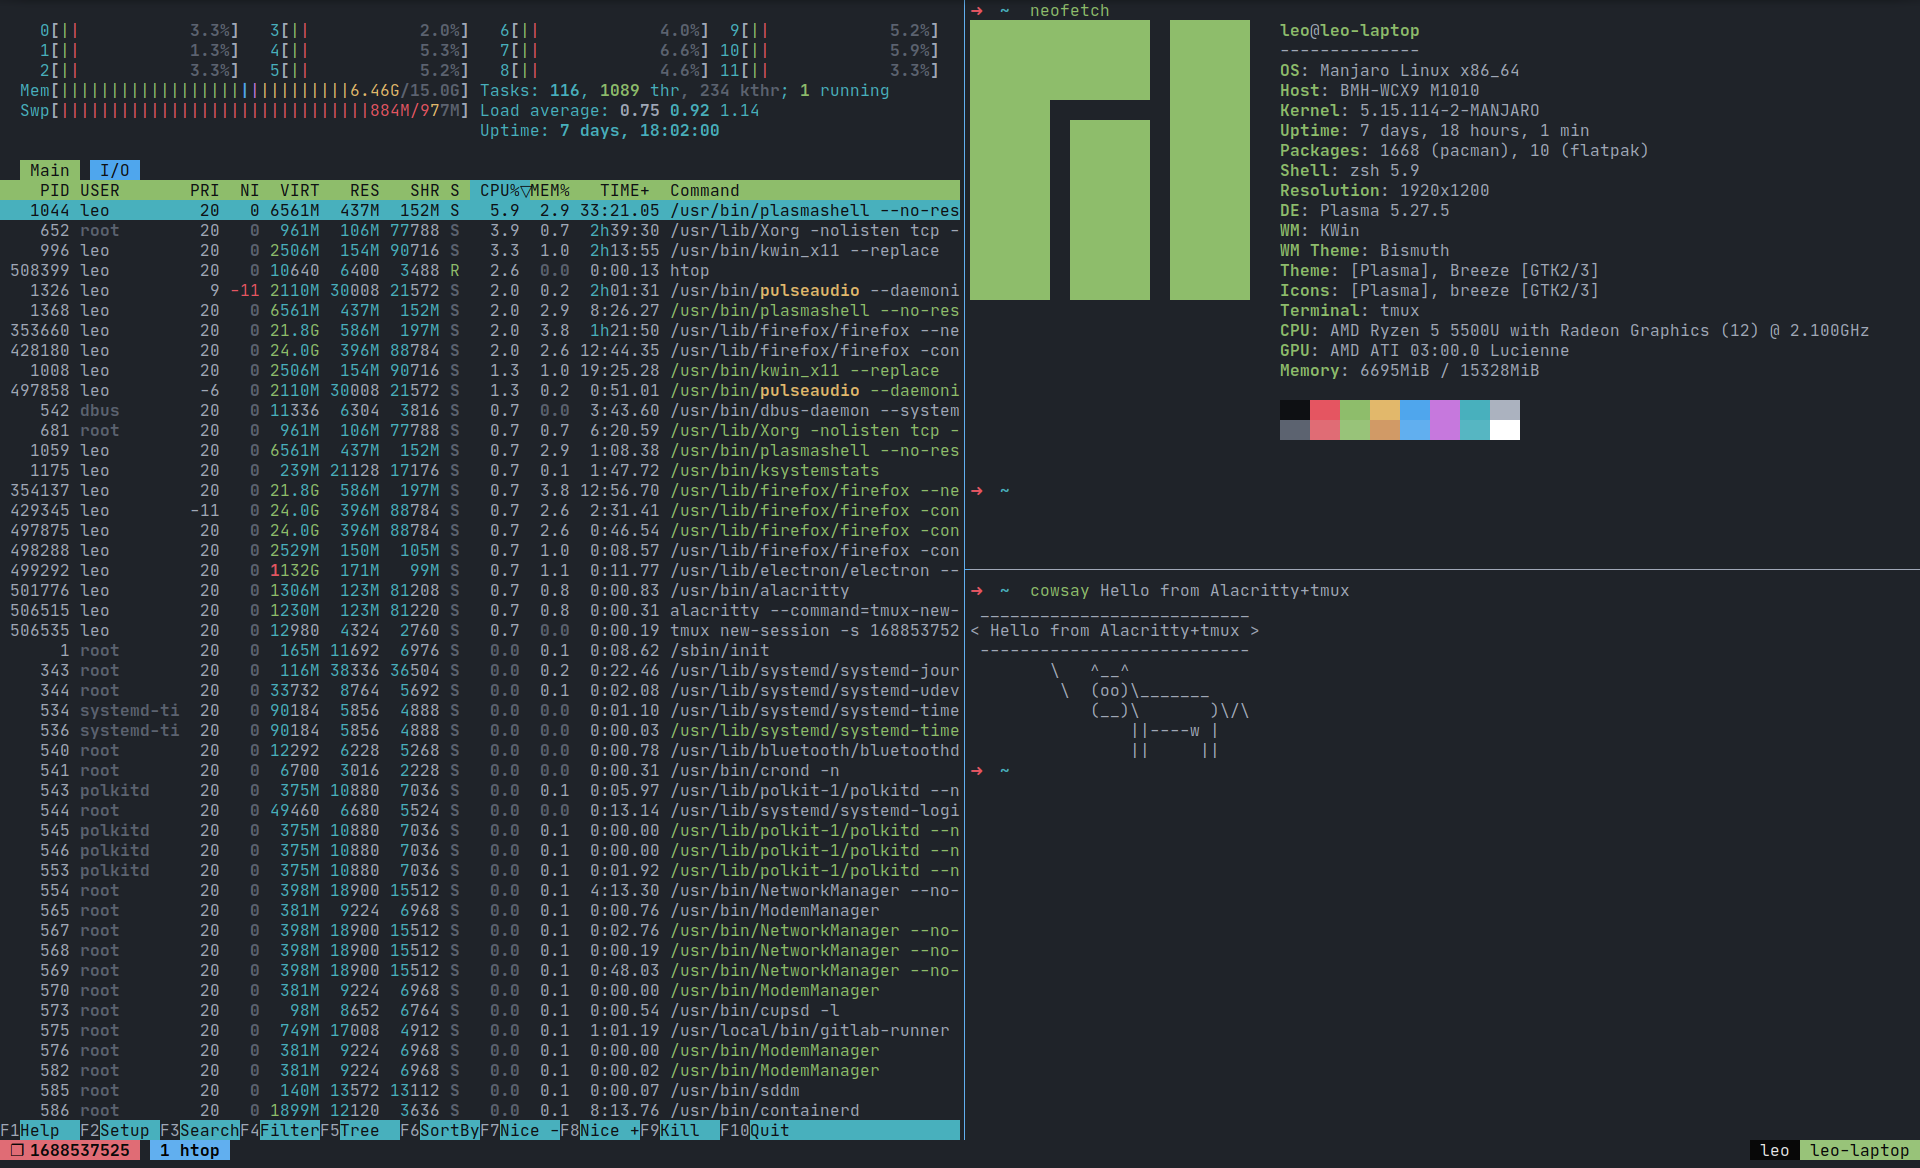1920x1168 pixels.
Task: Select the htop process row PID 508399
Action: pos(480,270)
